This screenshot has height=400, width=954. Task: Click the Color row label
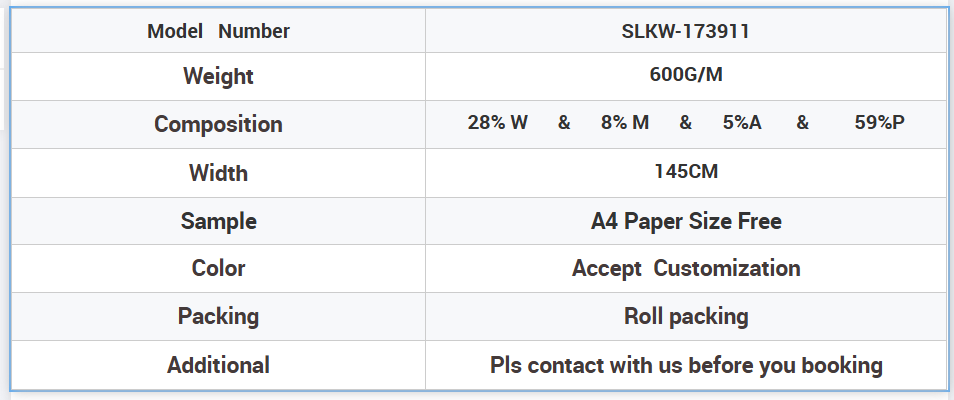218,269
